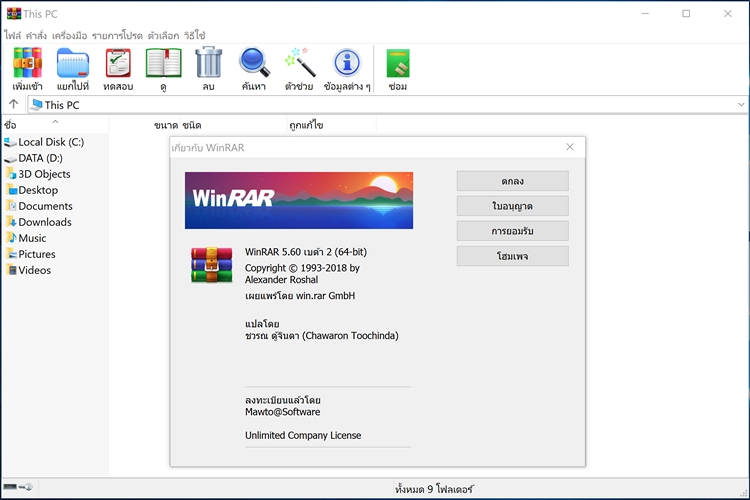Click the WinRAR books icon in About dialog

tap(211, 265)
